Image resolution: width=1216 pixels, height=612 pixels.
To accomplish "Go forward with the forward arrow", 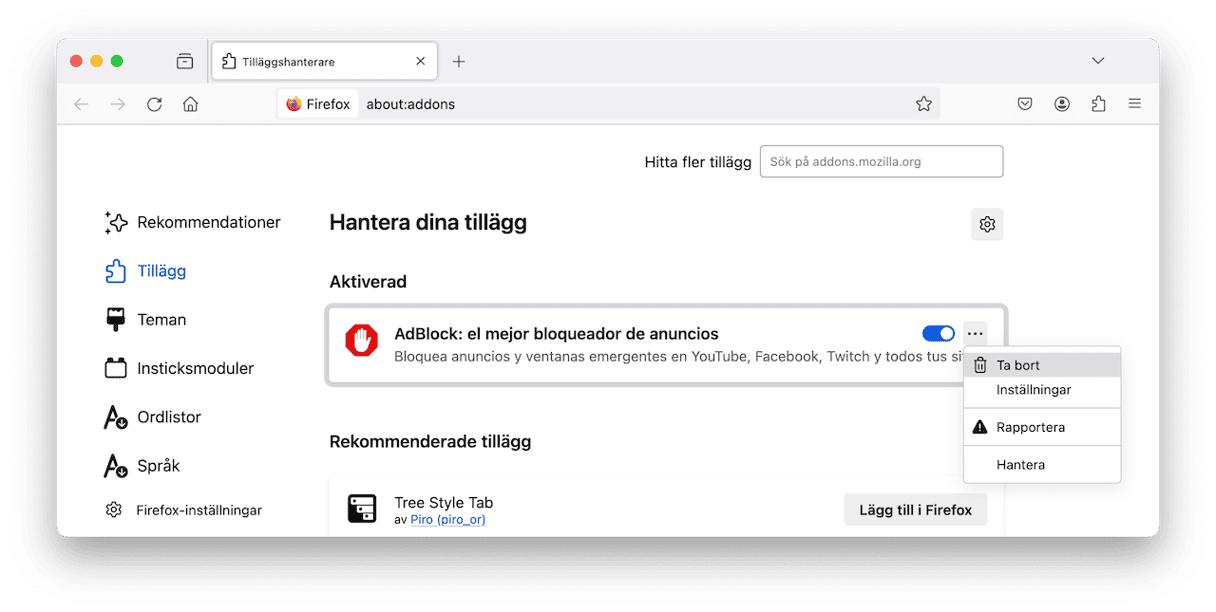I will [118, 104].
